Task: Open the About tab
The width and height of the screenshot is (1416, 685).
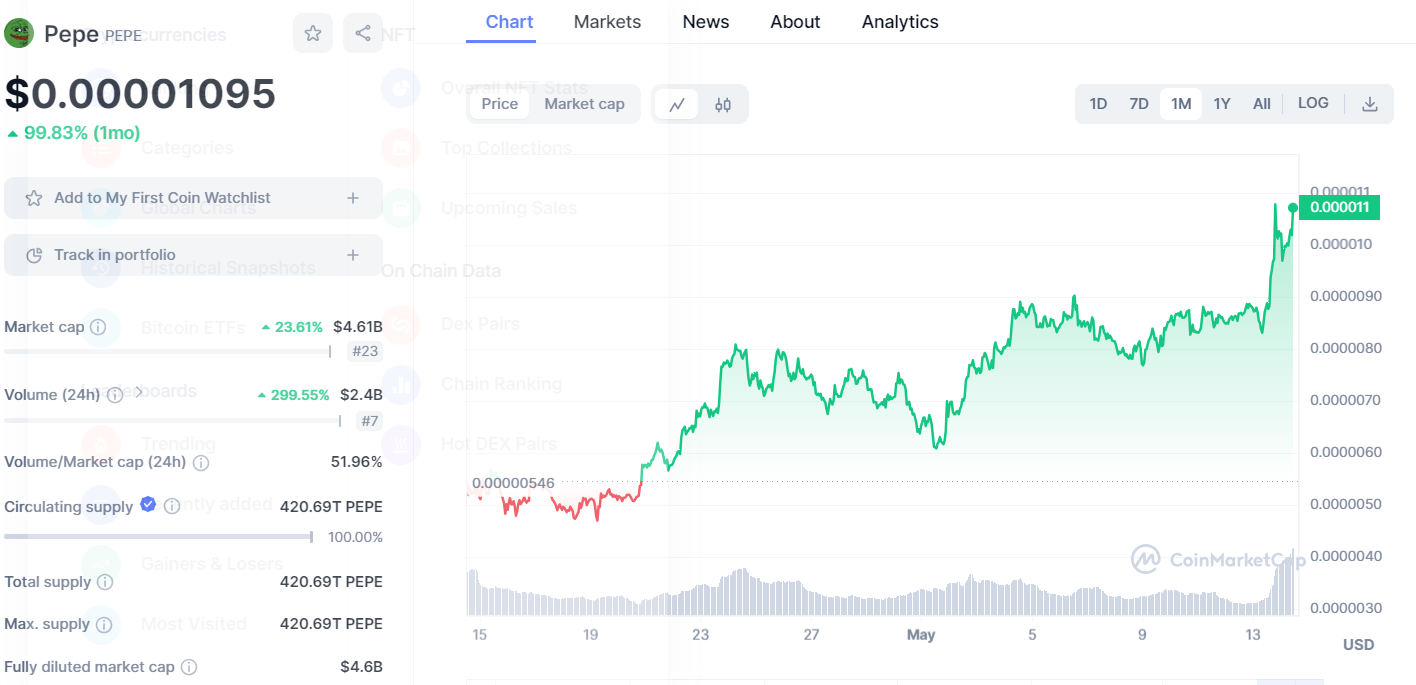Action: point(795,22)
